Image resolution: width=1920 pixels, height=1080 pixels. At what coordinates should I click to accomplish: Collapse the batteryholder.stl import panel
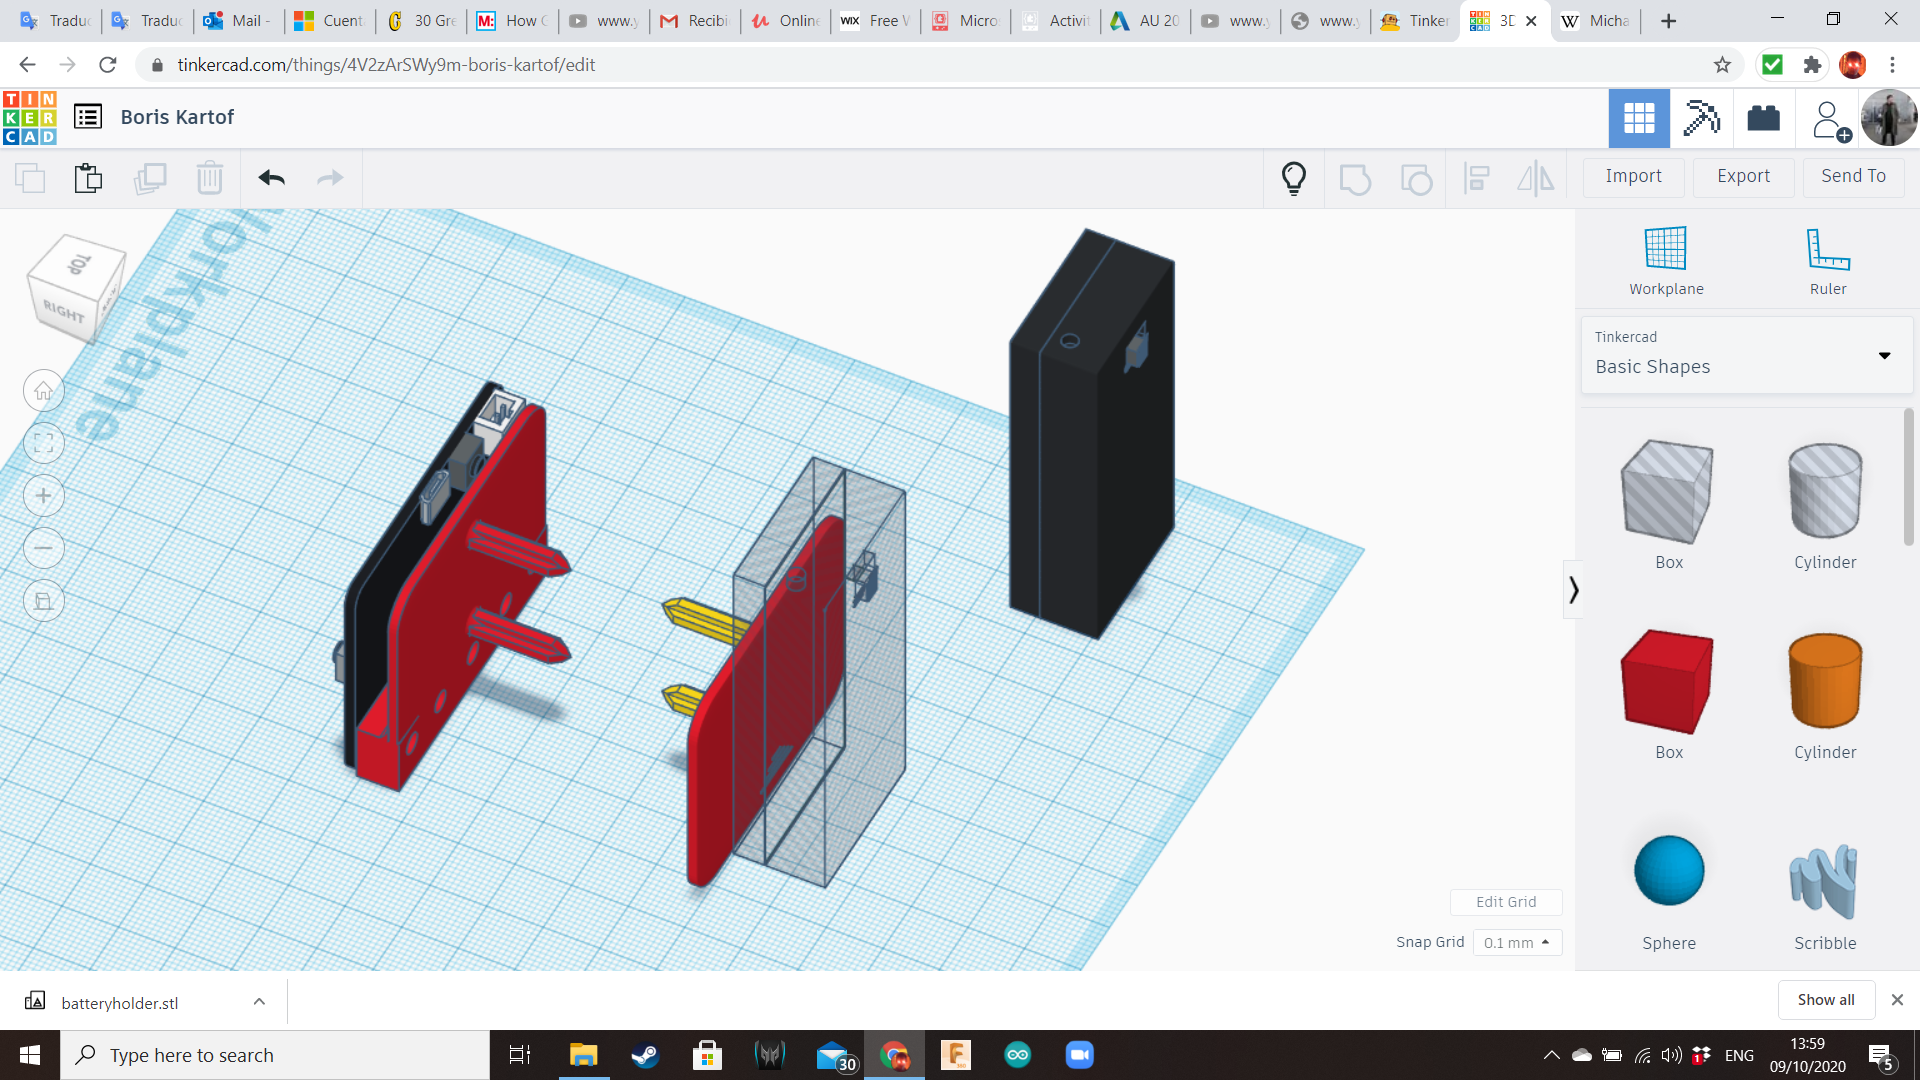[258, 1001]
